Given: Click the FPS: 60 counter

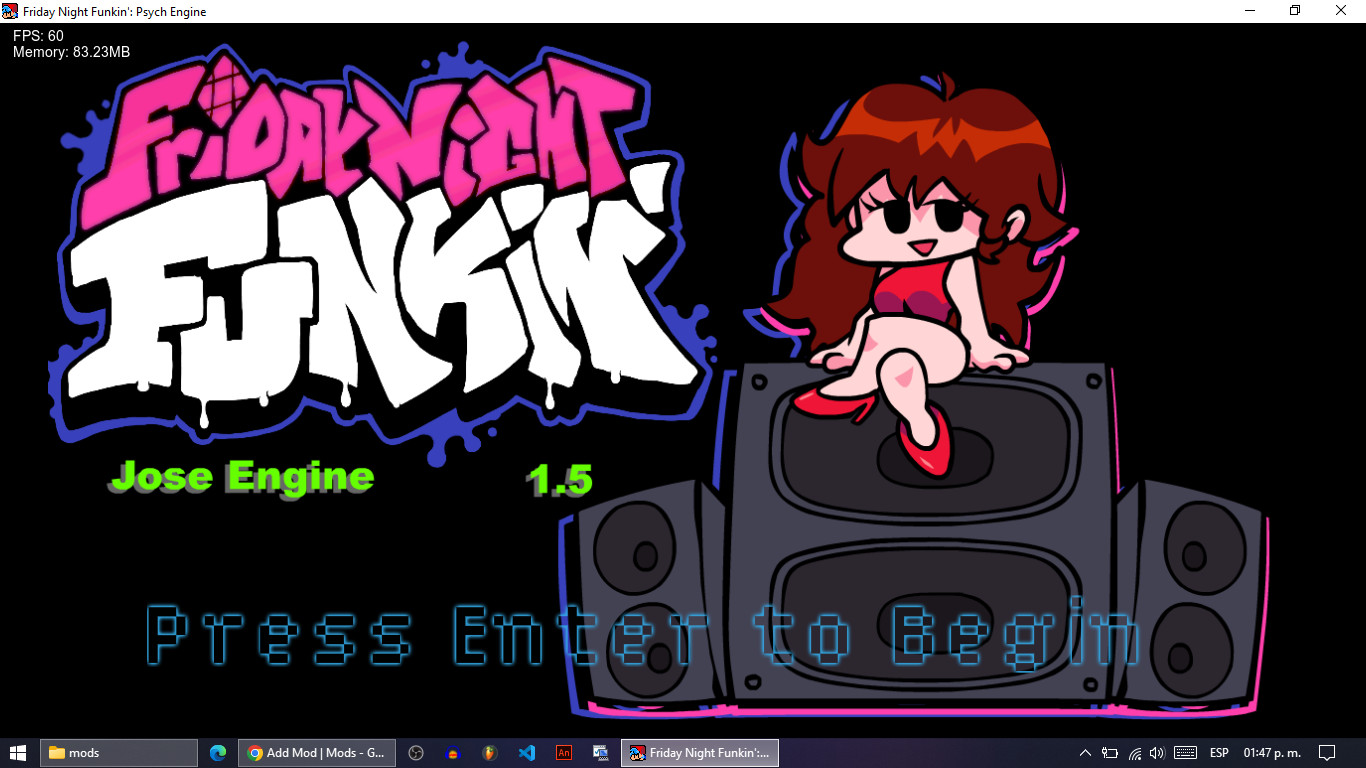Looking at the screenshot, I should (38, 36).
